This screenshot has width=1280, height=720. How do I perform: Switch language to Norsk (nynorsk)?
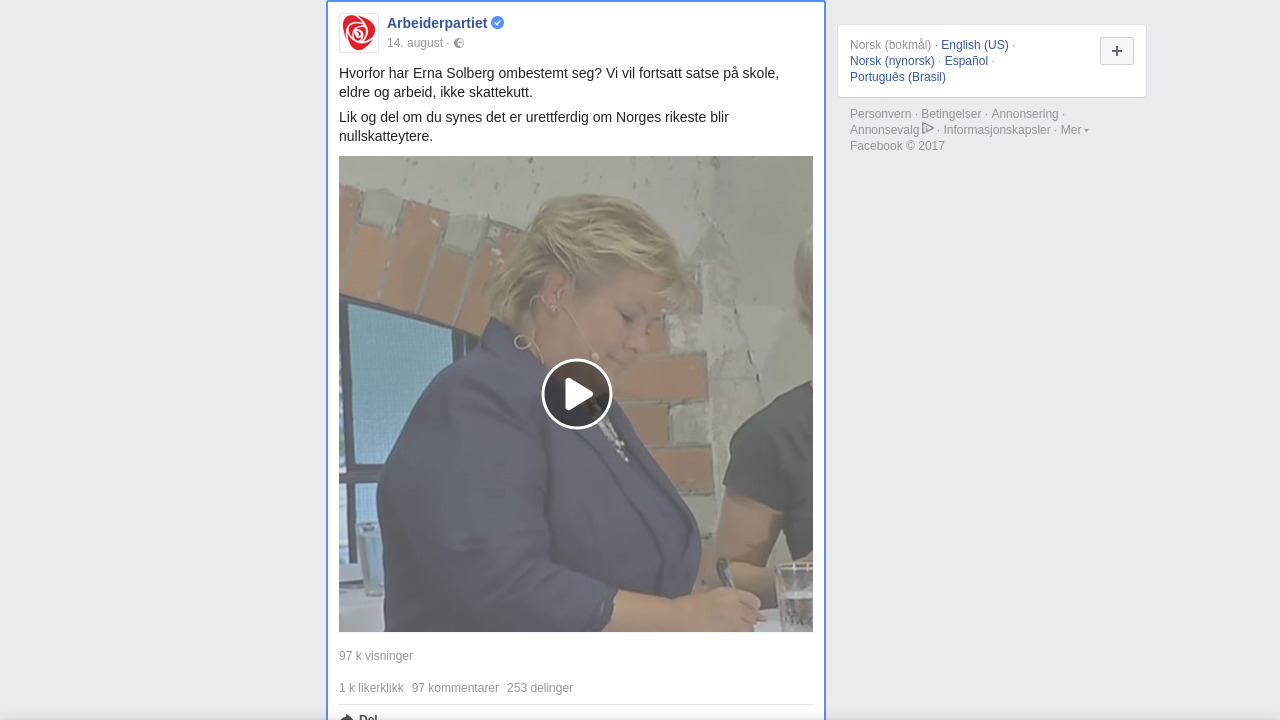click(x=892, y=61)
